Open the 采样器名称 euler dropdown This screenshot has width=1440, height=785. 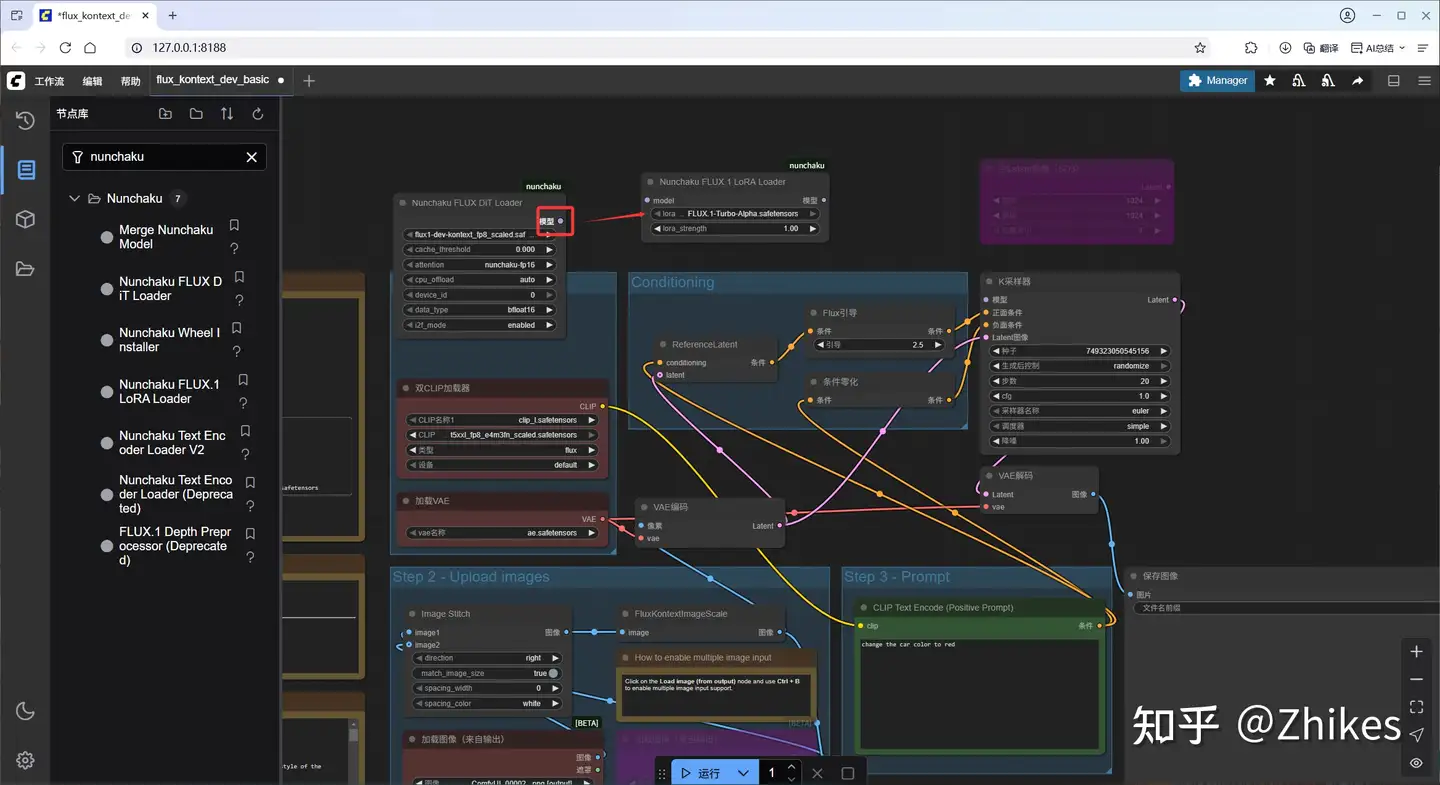point(1080,411)
